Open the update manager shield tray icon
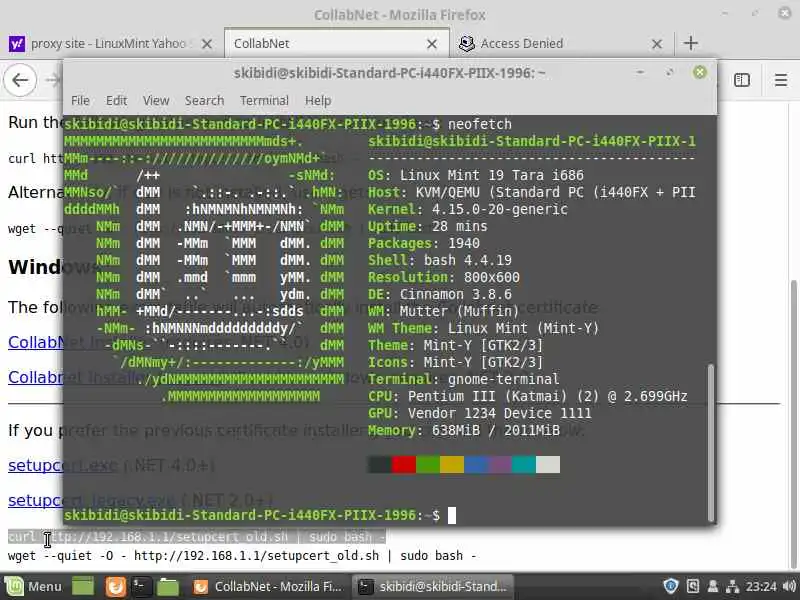 click(x=670, y=586)
